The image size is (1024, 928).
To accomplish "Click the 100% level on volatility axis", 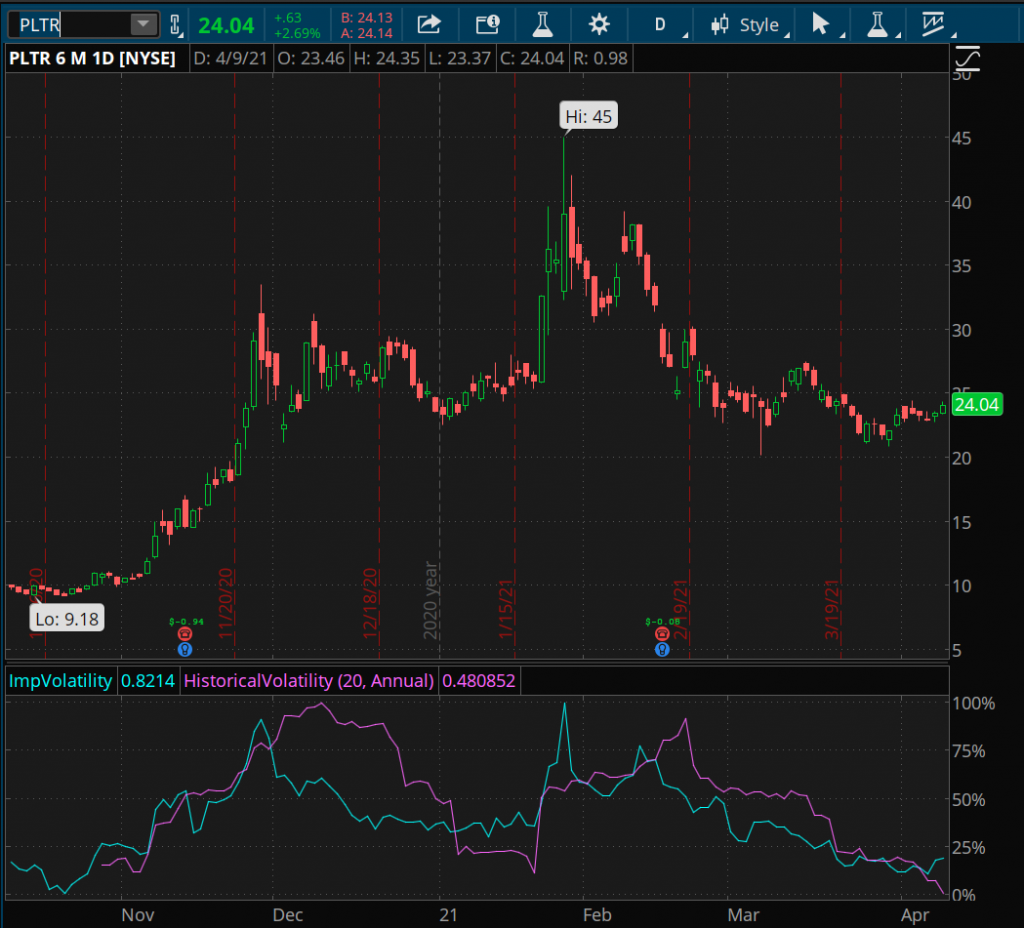I will click(974, 703).
